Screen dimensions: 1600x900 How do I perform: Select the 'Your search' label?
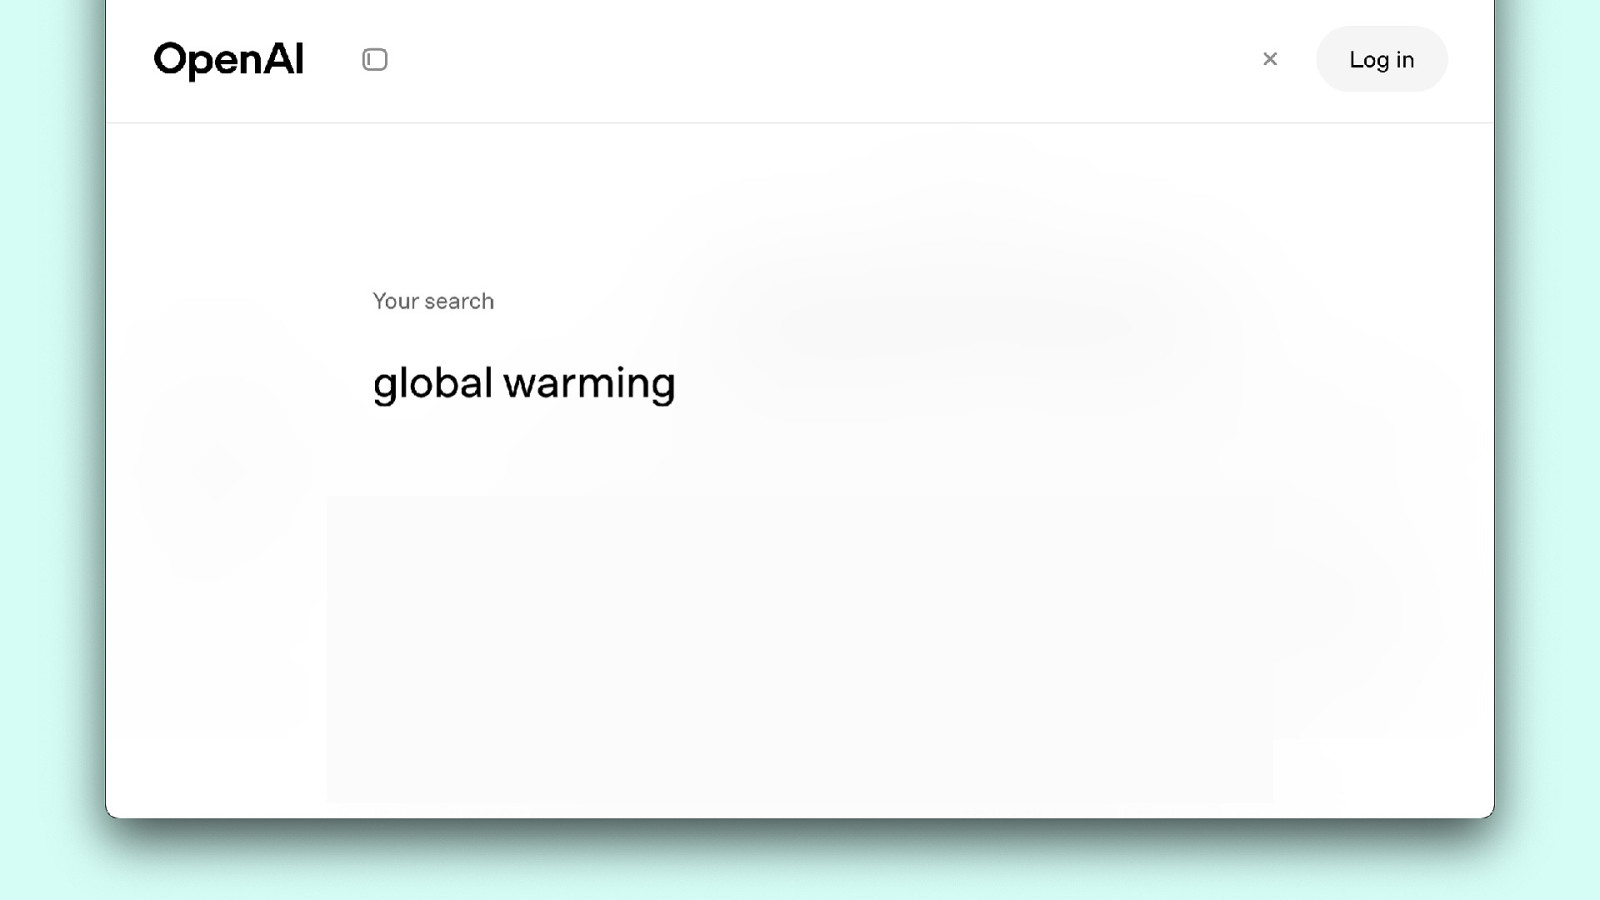coord(433,301)
